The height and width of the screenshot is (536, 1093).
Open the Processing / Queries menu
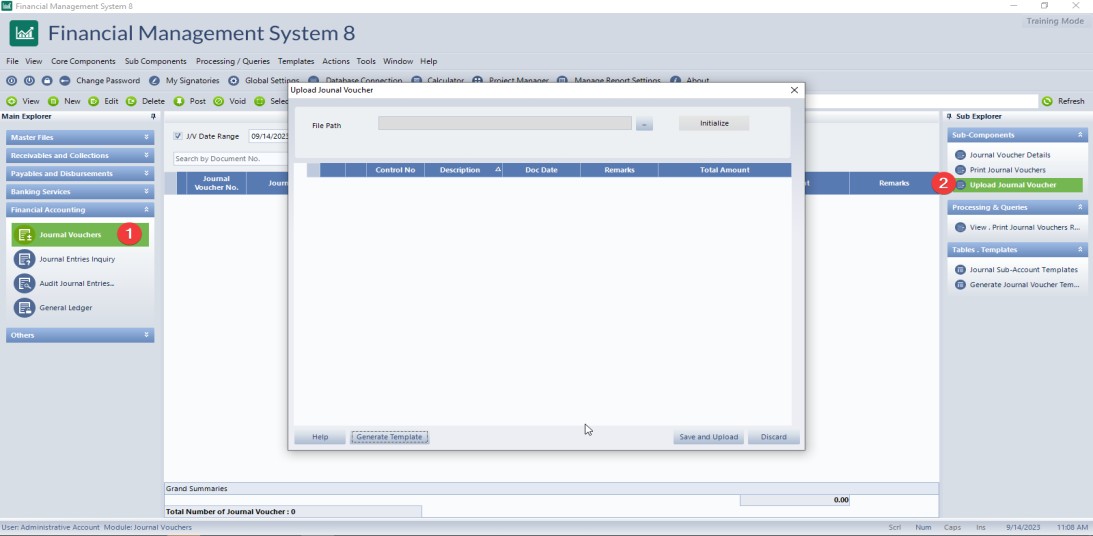232,62
